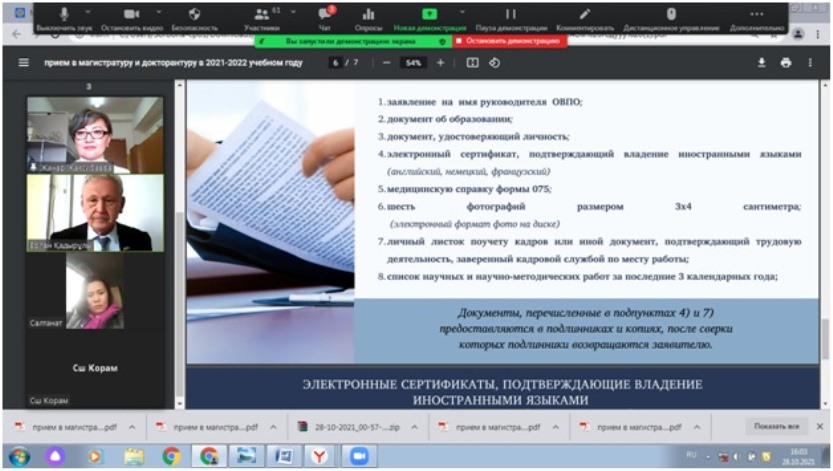Open the More options menu

[756, 15]
